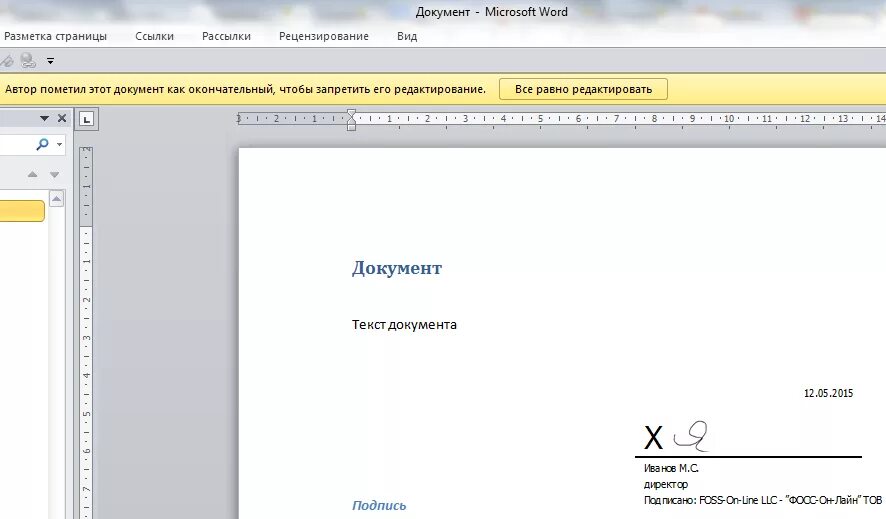Go to the Рецензирование tab
The width and height of the screenshot is (886, 519).
(324, 36)
